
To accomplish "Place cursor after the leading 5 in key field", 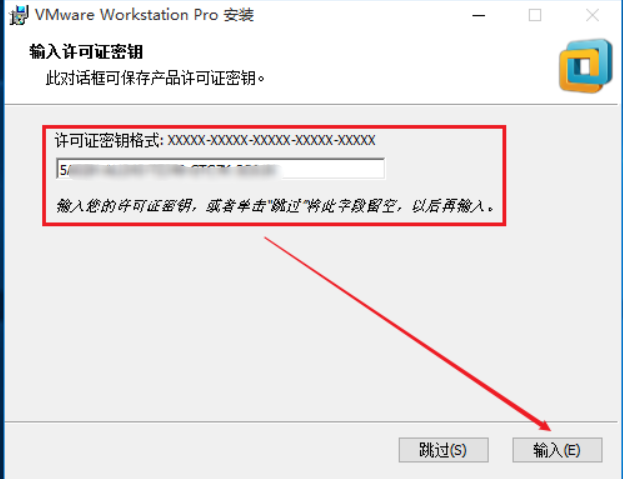I will [67, 170].
